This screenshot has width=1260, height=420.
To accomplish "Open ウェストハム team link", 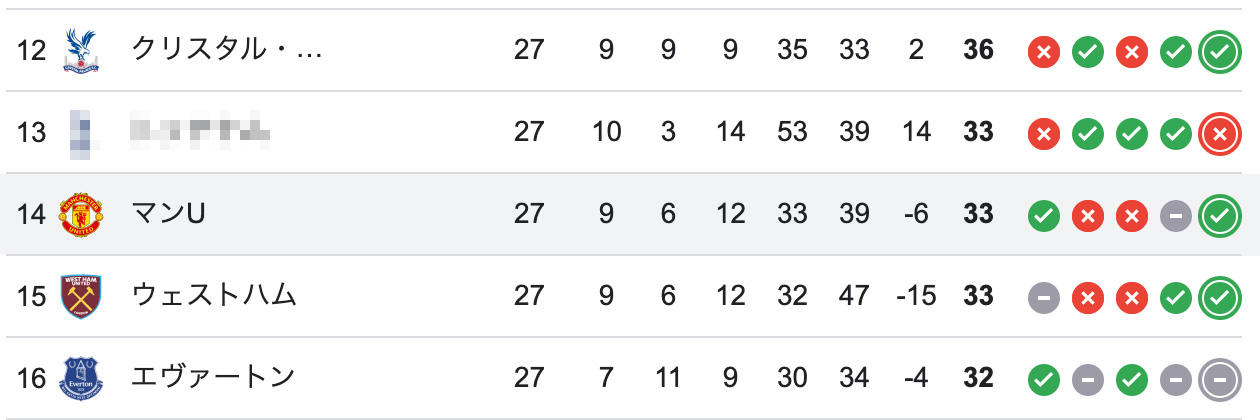I will (x=215, y=296).
